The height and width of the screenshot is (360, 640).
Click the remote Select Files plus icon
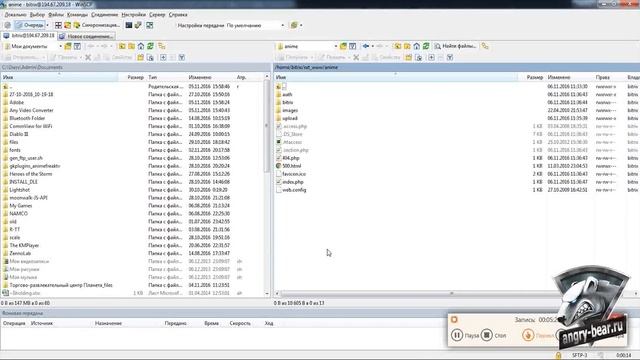pyautogui.click(x=431, y=58)
